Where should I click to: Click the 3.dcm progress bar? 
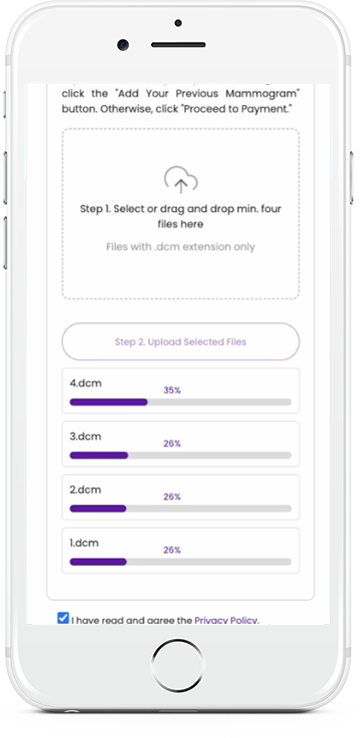[x=181, y=455]
